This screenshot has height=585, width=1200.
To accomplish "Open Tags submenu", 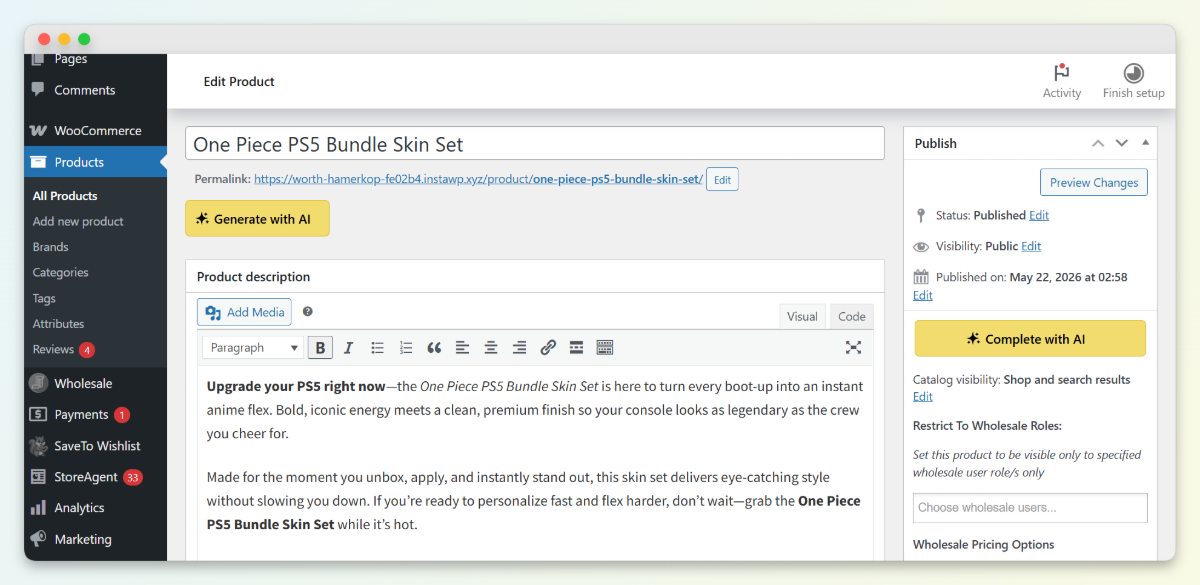I will (x=44, y=298).
